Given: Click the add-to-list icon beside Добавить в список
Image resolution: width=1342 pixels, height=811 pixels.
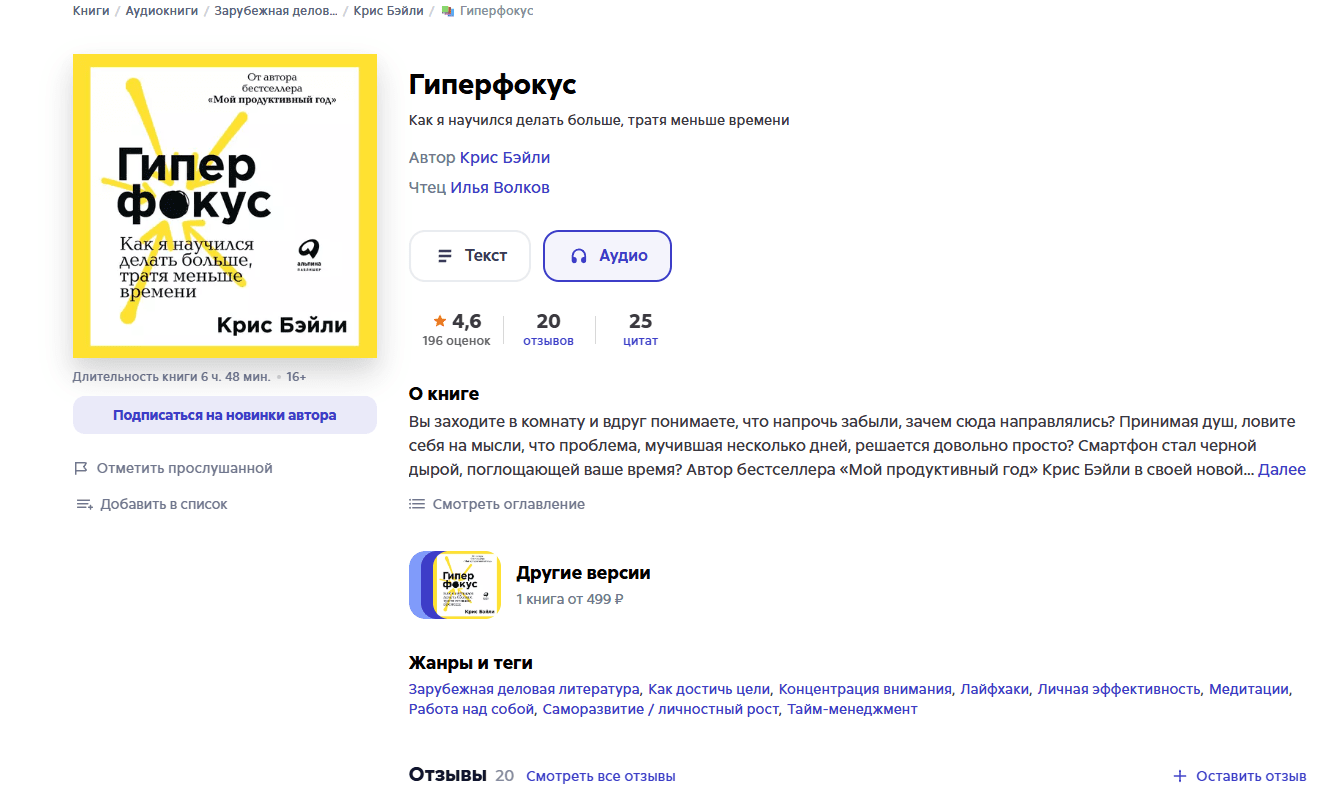Looking at the screenshot, I should (84, 504).
